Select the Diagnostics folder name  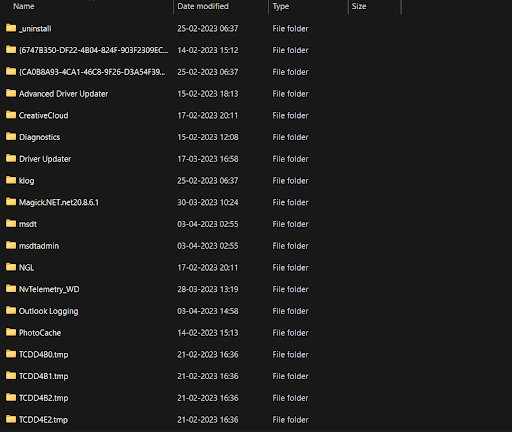click(39, 138)
